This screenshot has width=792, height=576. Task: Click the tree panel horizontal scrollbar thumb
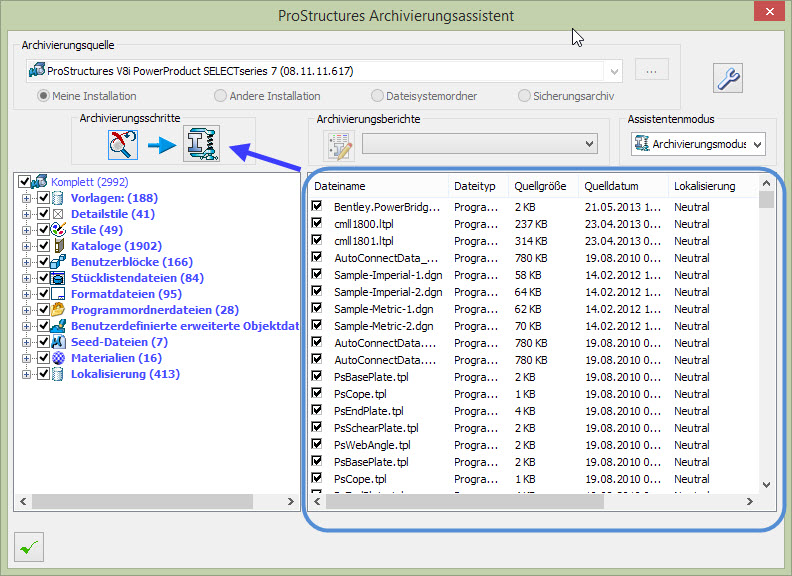[x=142, y=501]
